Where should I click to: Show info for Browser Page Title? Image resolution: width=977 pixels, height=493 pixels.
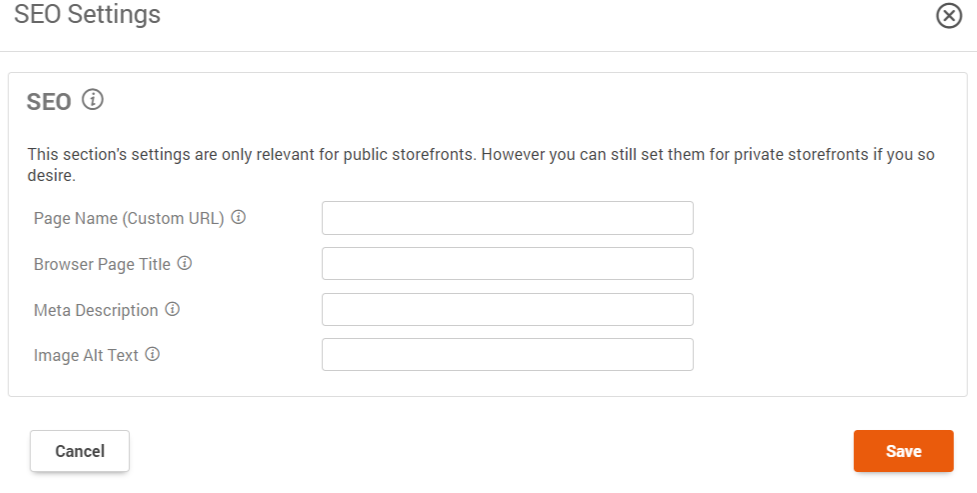coord(184,263)
